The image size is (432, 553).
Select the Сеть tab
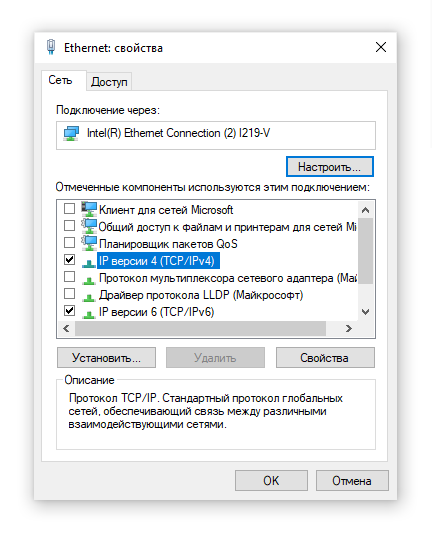pyautogui.click(x=60, y=80)
